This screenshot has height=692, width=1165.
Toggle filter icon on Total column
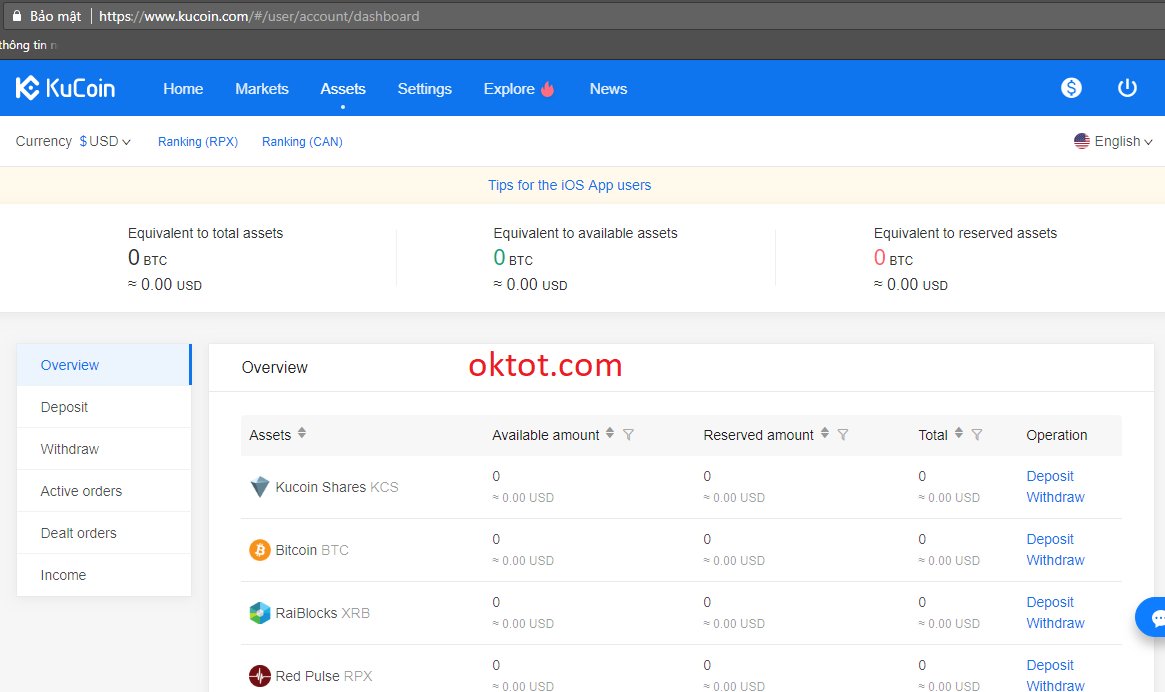pyautogui.click(x=977, y=435)
